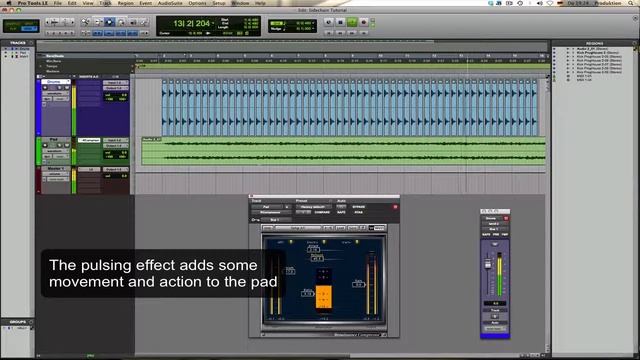Open the key input Bus 1 selector
The image size is (640, 360).
pyautogui.click(x=276, y=220)
